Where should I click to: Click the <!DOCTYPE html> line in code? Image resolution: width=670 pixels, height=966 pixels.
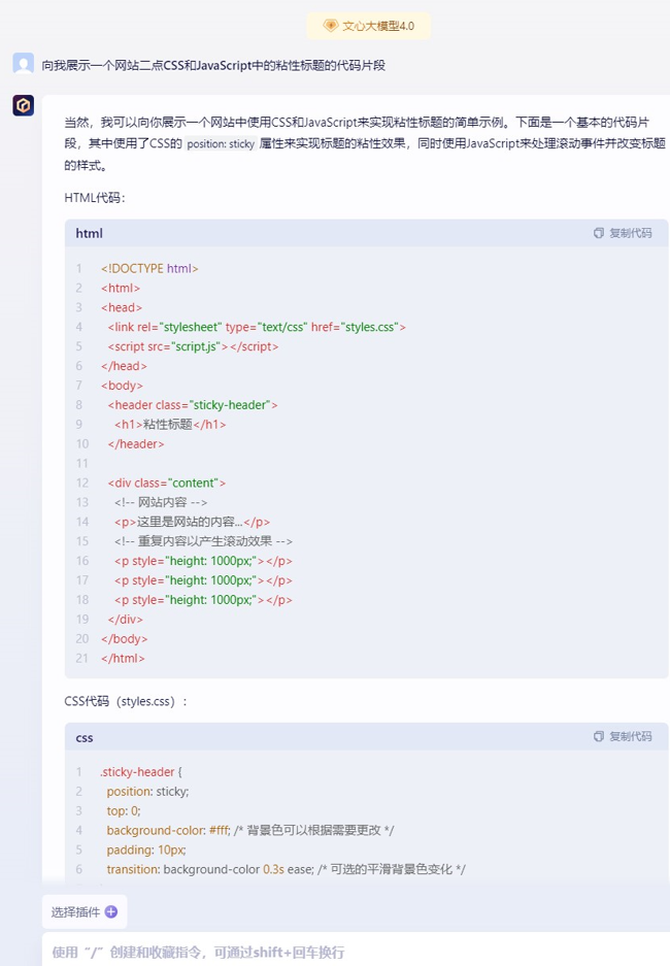click(149, 268)
